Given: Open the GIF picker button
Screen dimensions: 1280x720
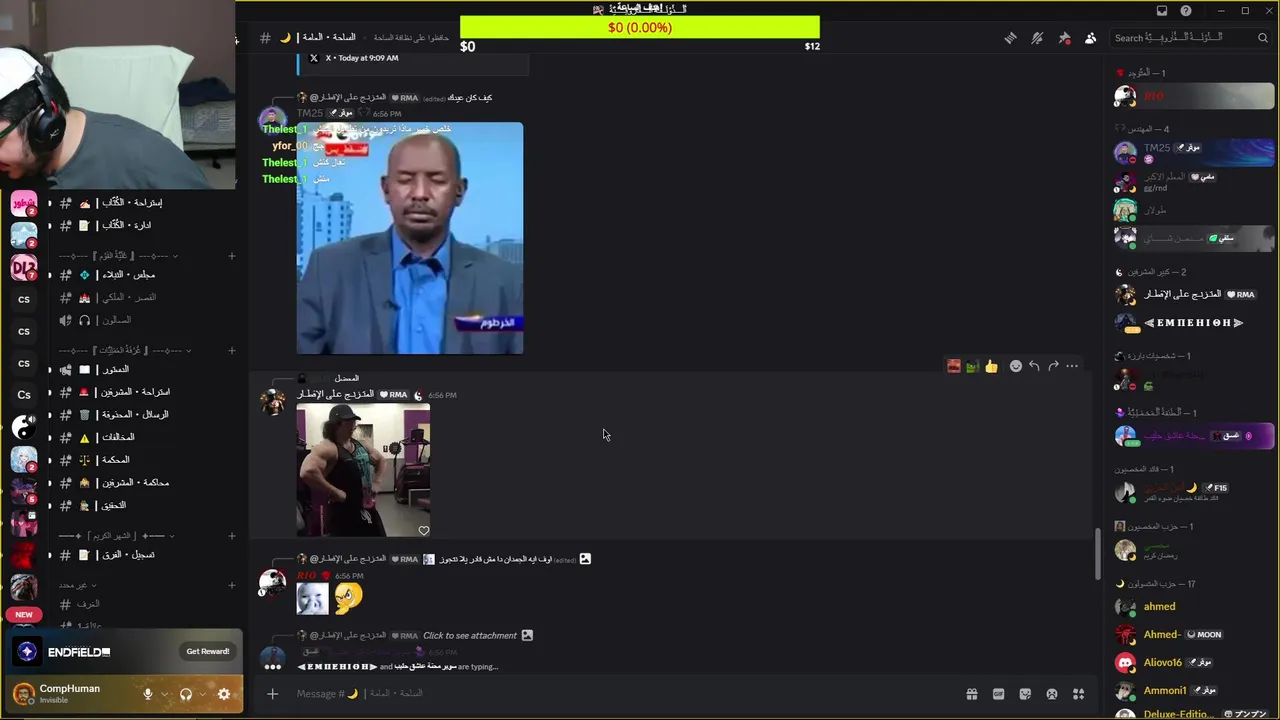Looking at the screenshot, I should (x=998, y=694).
